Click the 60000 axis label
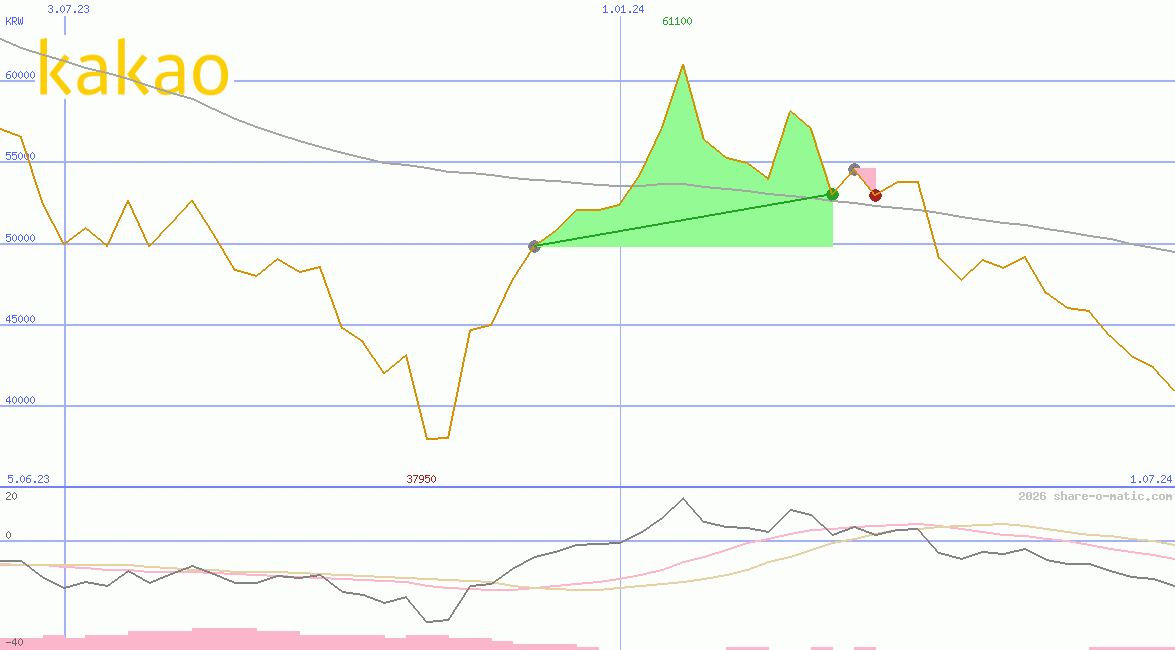Viewport: 1175px width, 650px height. (x=19, y=76)
